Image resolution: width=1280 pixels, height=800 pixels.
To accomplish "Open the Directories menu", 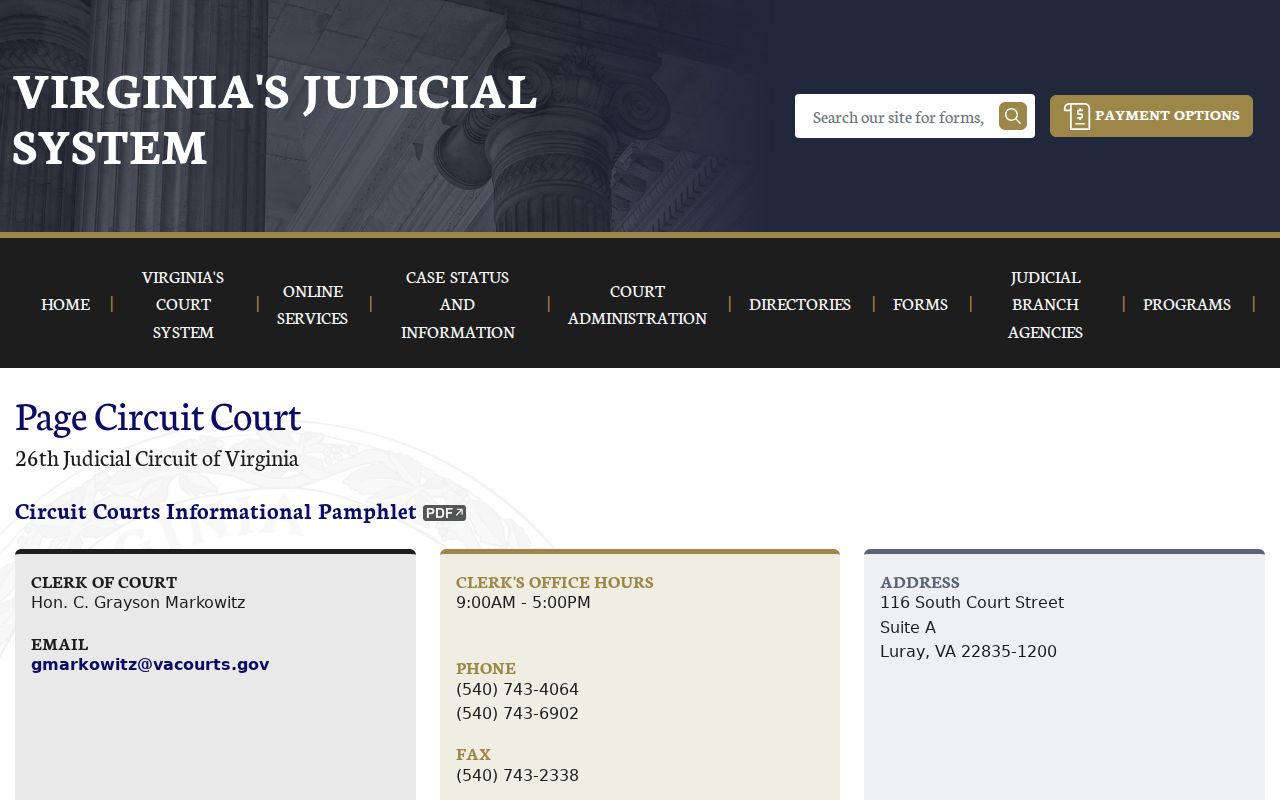I will point(800,303).
